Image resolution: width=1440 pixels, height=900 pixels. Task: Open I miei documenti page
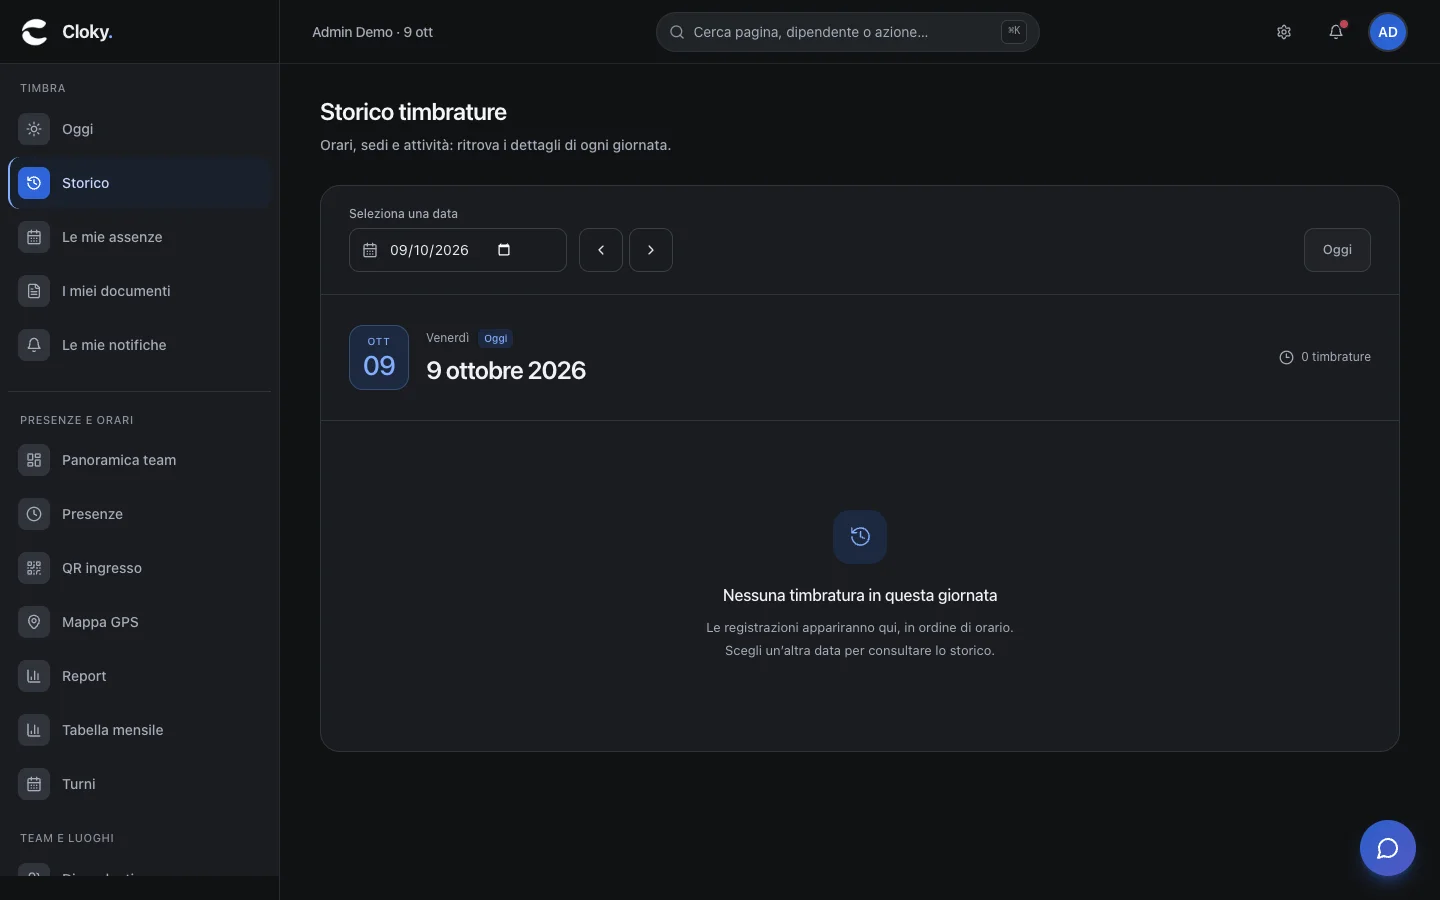140,291
